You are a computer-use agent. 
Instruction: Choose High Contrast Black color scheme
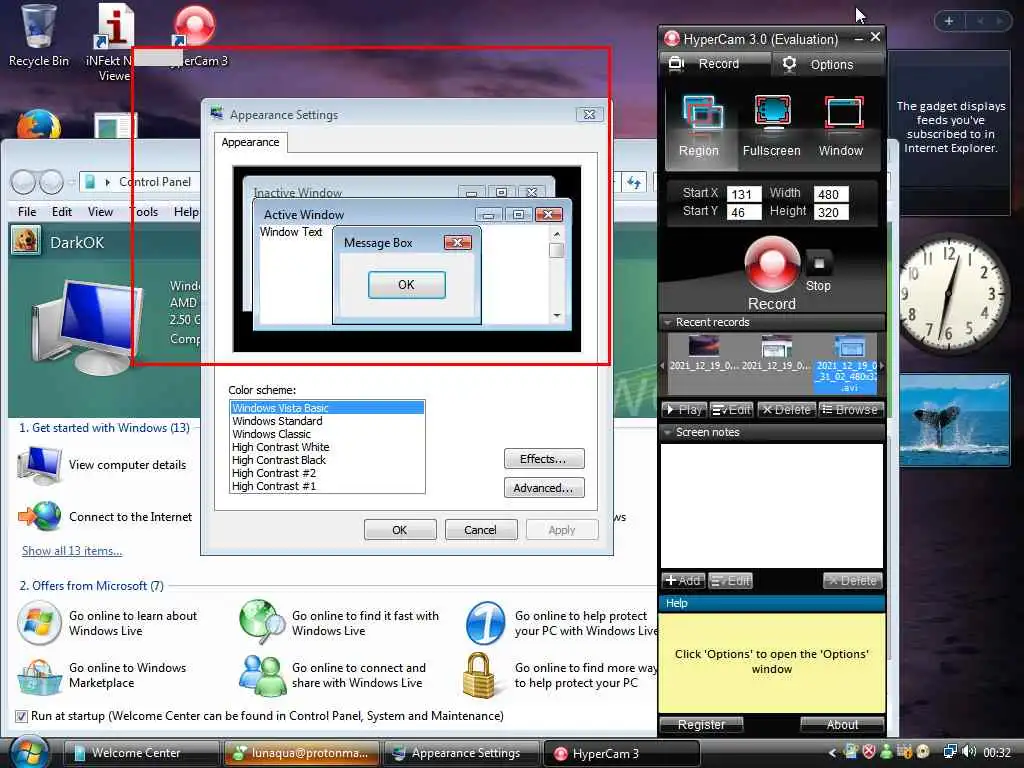click(x=327, y=460)
